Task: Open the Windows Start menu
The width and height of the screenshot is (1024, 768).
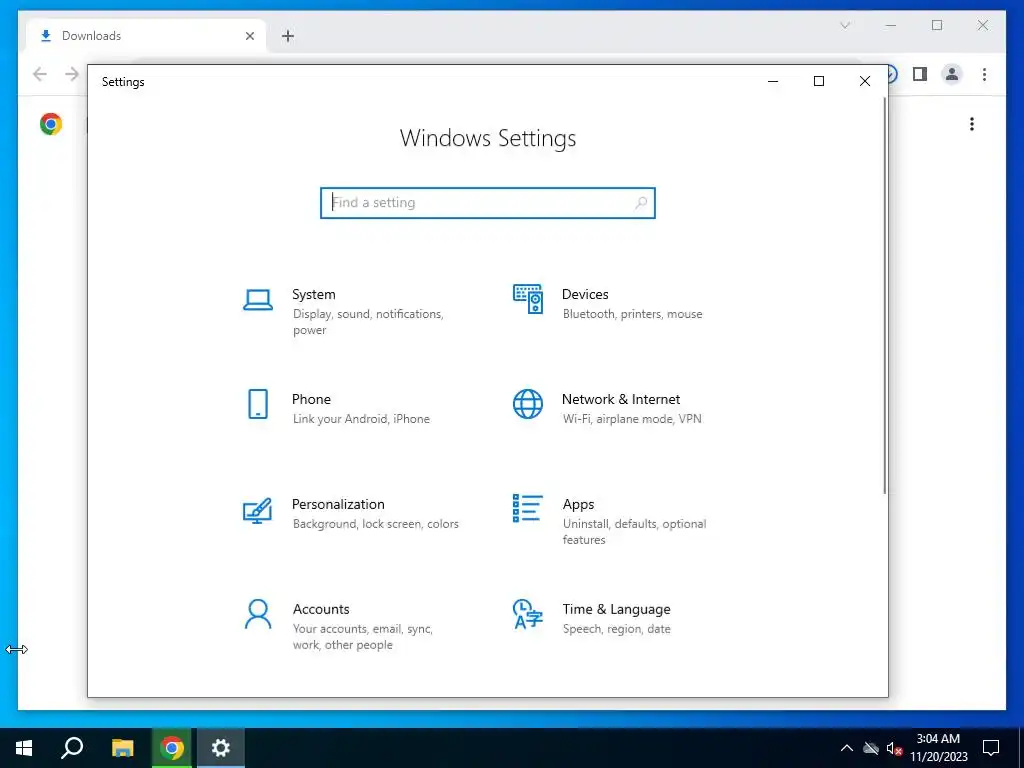Action: (24, 748)
